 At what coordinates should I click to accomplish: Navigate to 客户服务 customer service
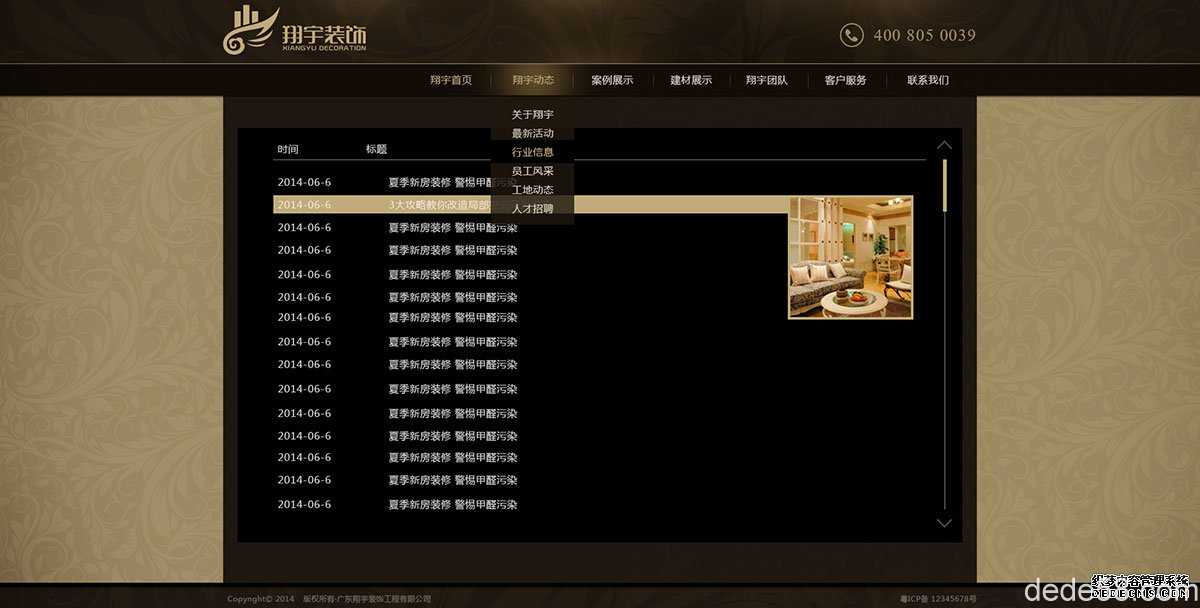pos(846,80)
